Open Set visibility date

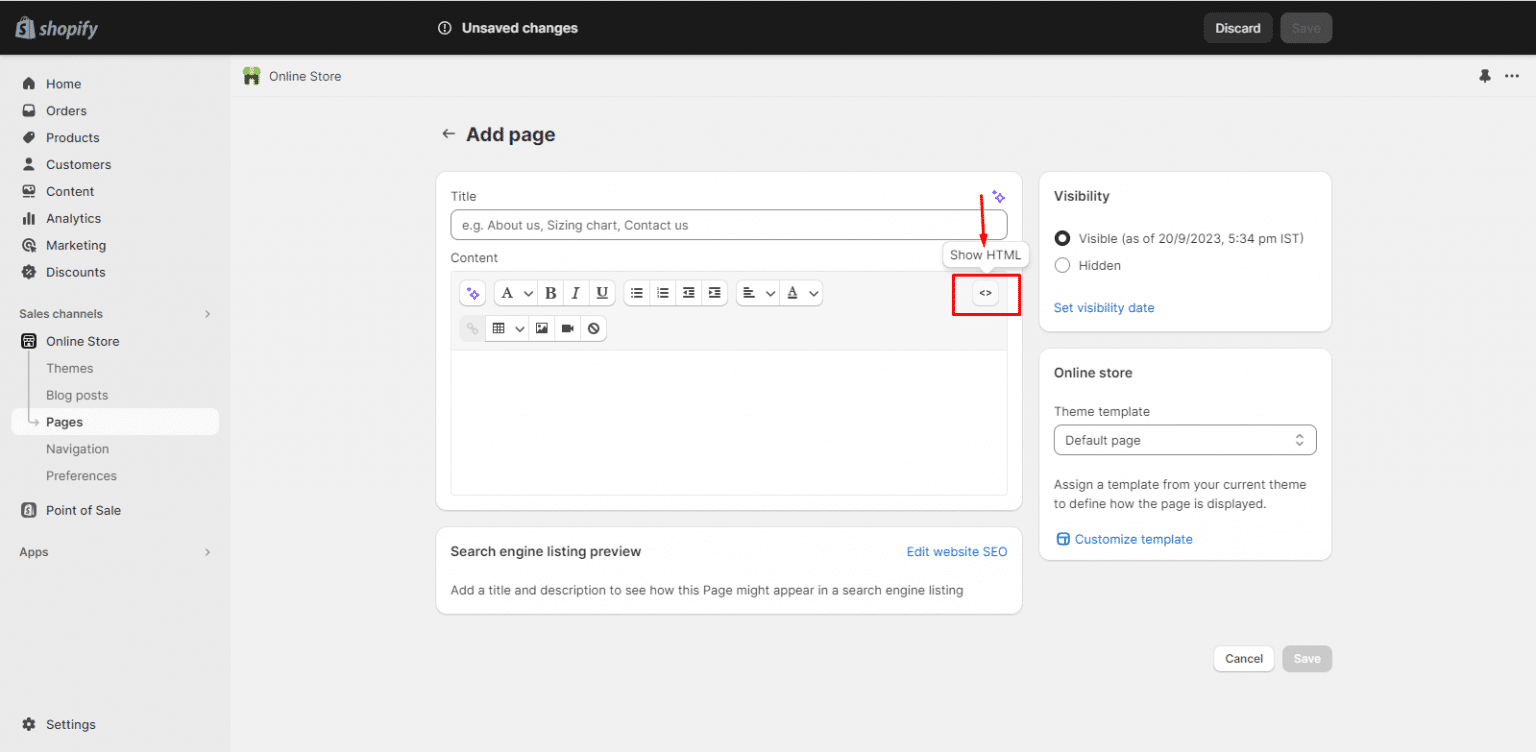coord(1104,307)
